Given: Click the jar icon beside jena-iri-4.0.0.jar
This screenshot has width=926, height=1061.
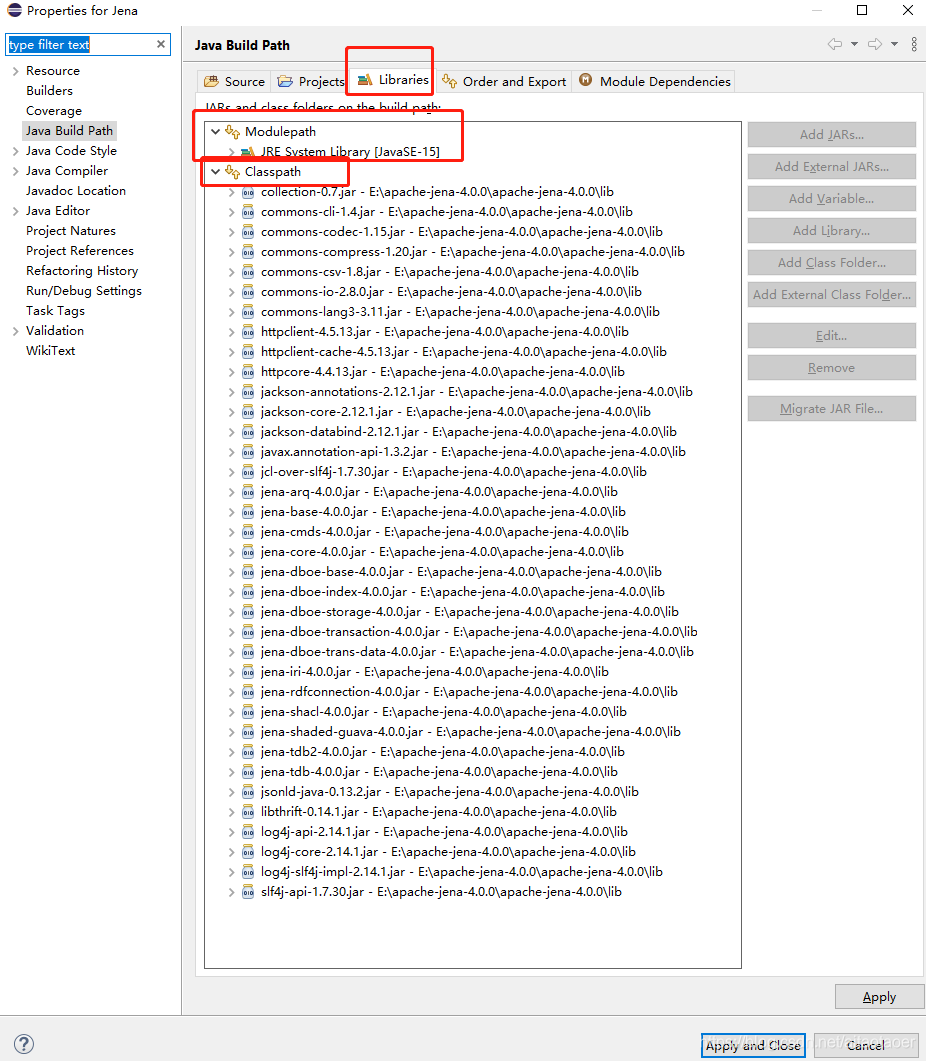Looking at the screenshot, I should (248, 672).
